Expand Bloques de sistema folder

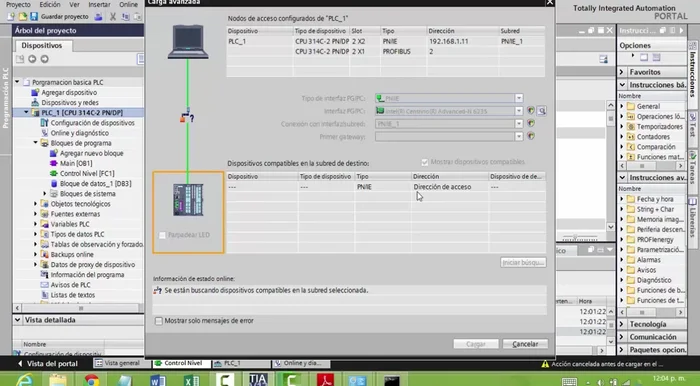[45, 194]
